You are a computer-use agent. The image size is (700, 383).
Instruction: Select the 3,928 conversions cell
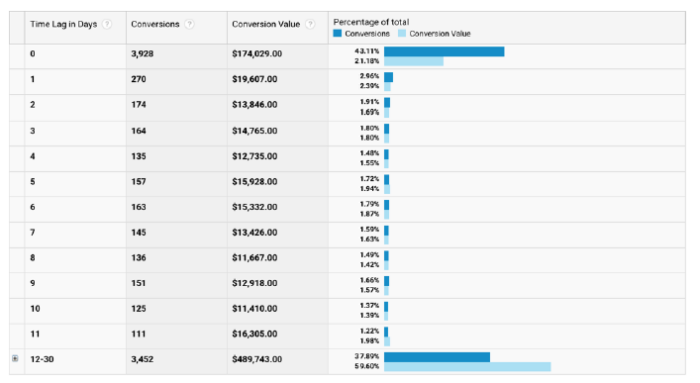pos(142,54)
